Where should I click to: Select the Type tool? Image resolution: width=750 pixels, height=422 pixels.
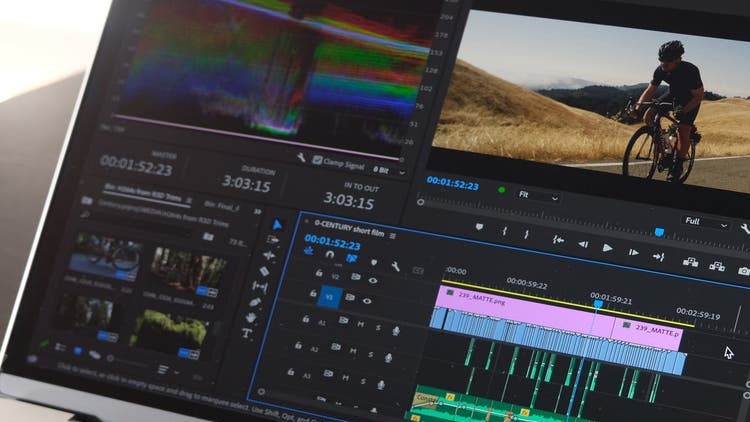(247, 334)
